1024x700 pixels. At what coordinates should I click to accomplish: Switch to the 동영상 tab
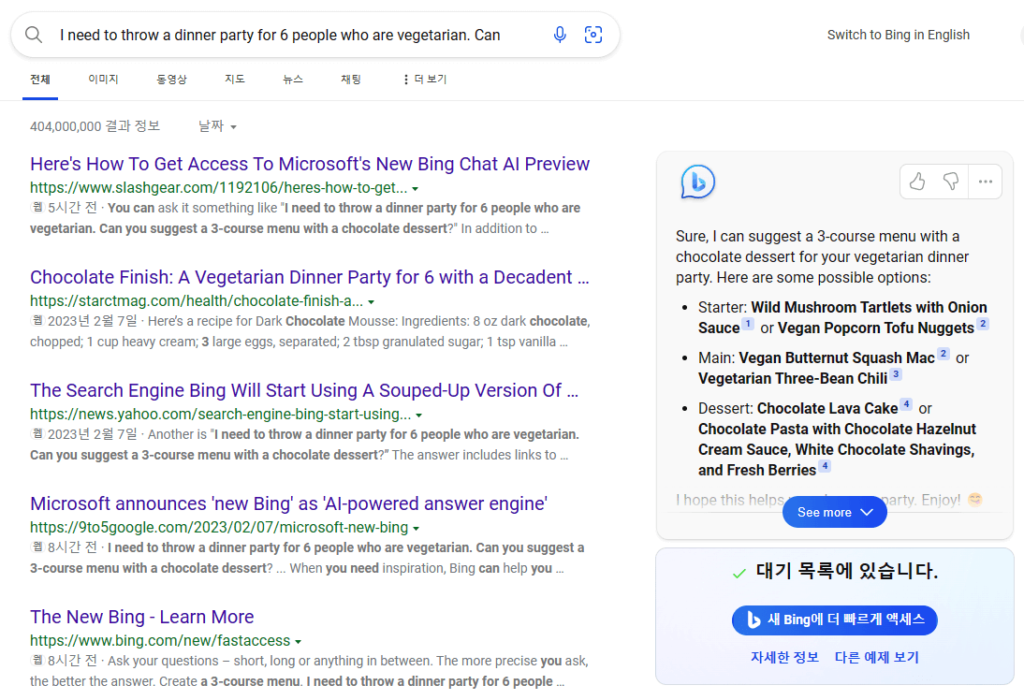coord(171,79)
